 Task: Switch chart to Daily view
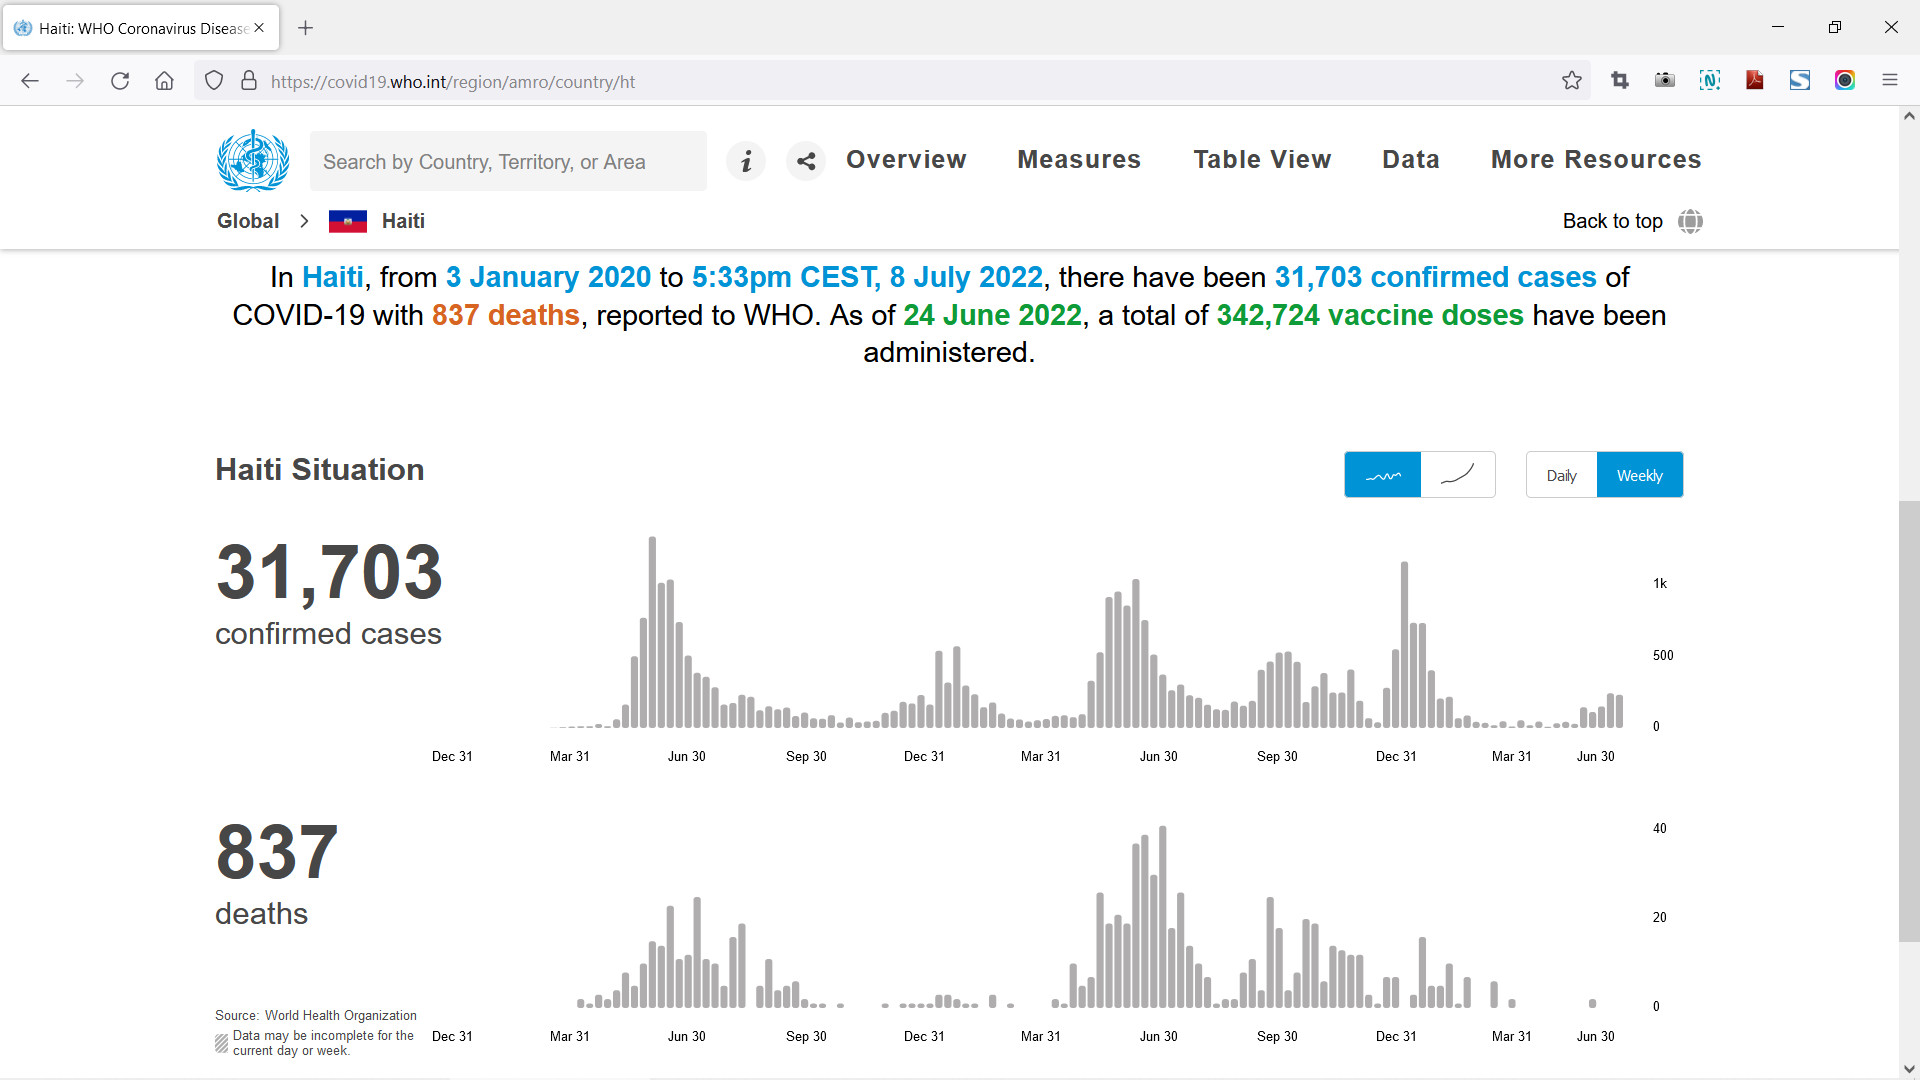[1561, 475]
